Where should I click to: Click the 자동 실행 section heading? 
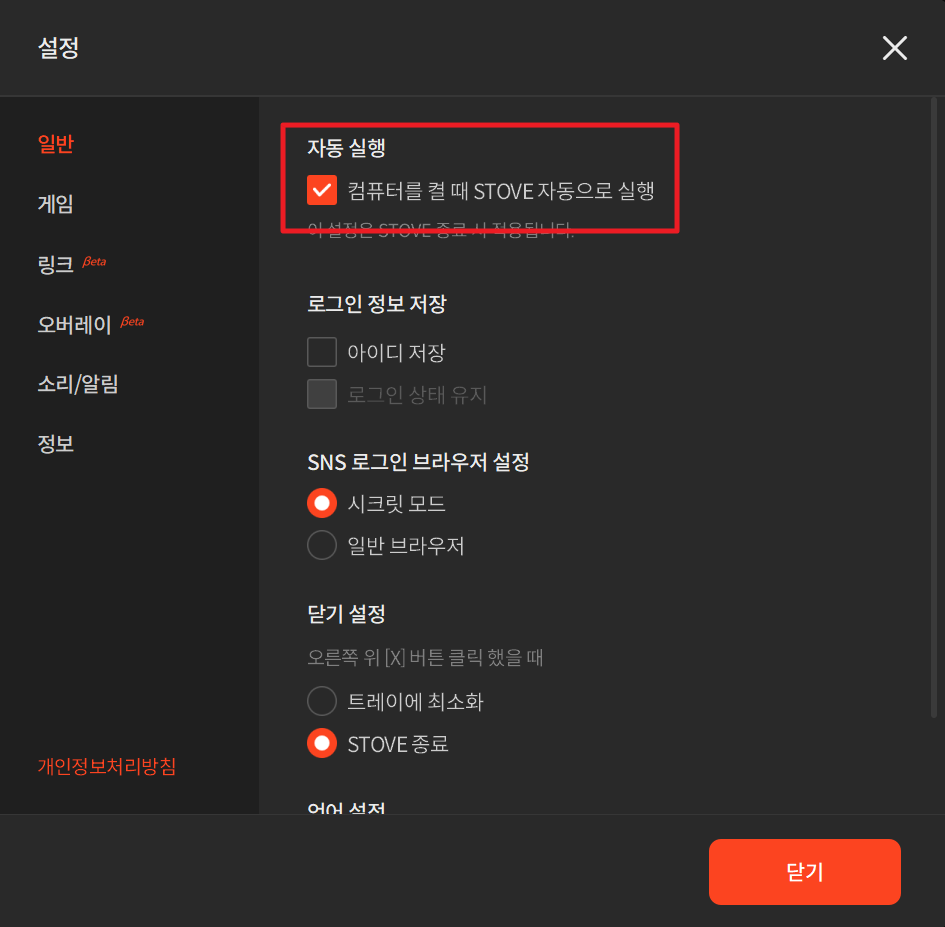pos(347,148)
